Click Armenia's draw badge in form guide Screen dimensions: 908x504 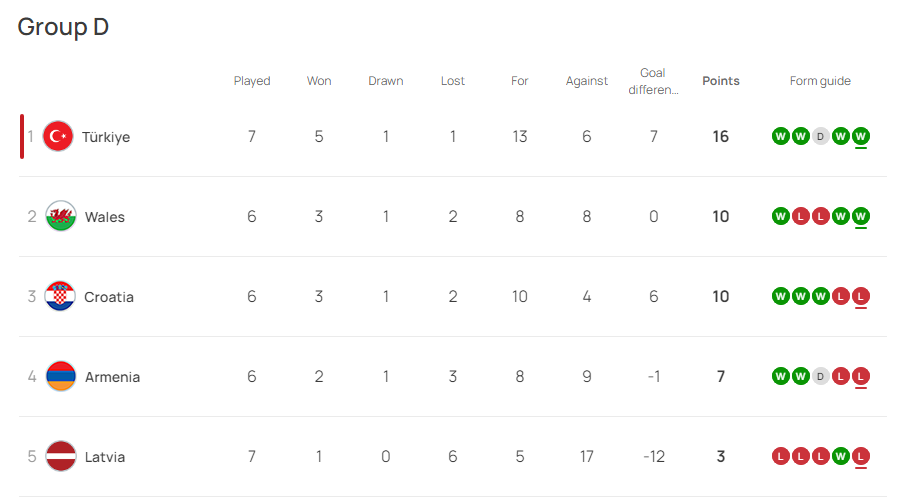point(820,376)
